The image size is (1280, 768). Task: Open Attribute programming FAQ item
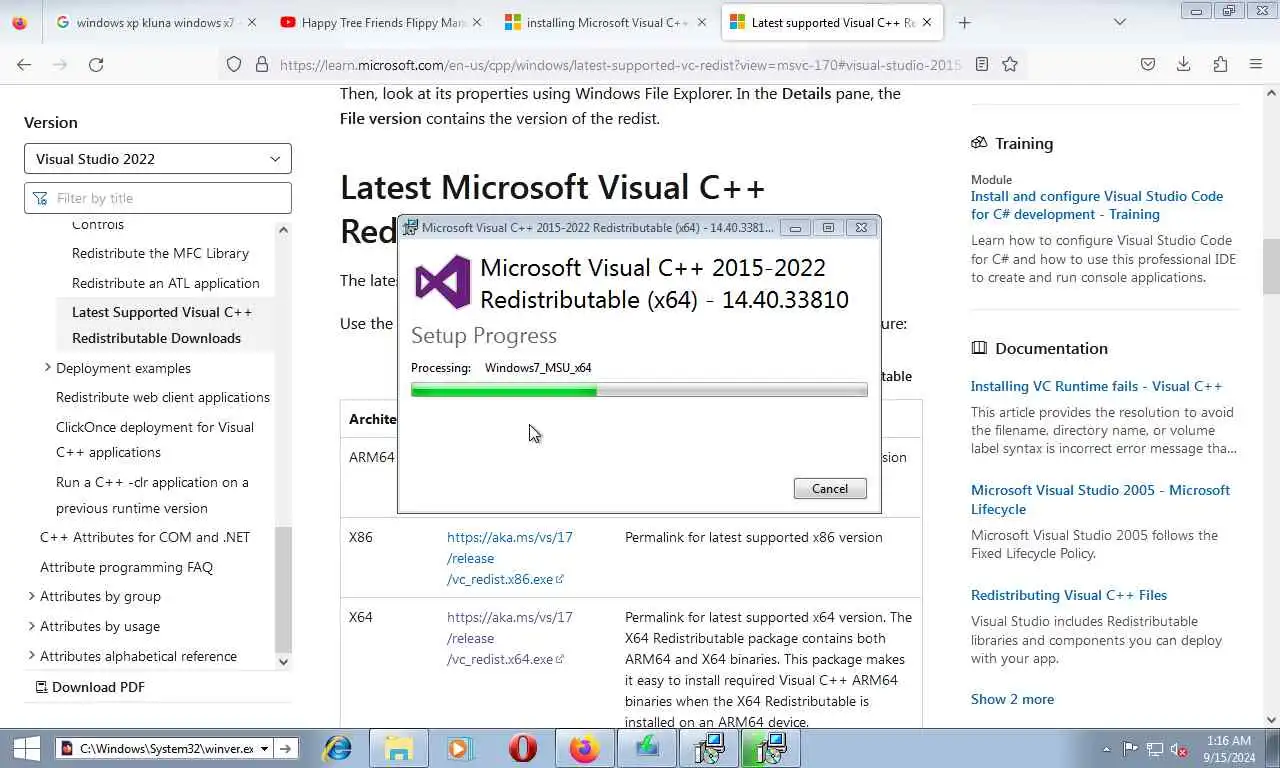(126, 567)
